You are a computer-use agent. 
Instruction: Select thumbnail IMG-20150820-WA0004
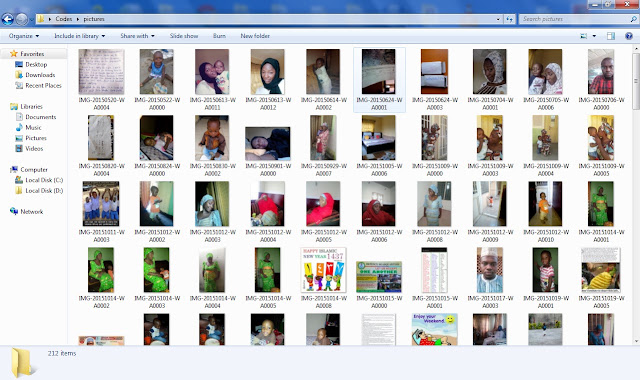coord(101,138)
